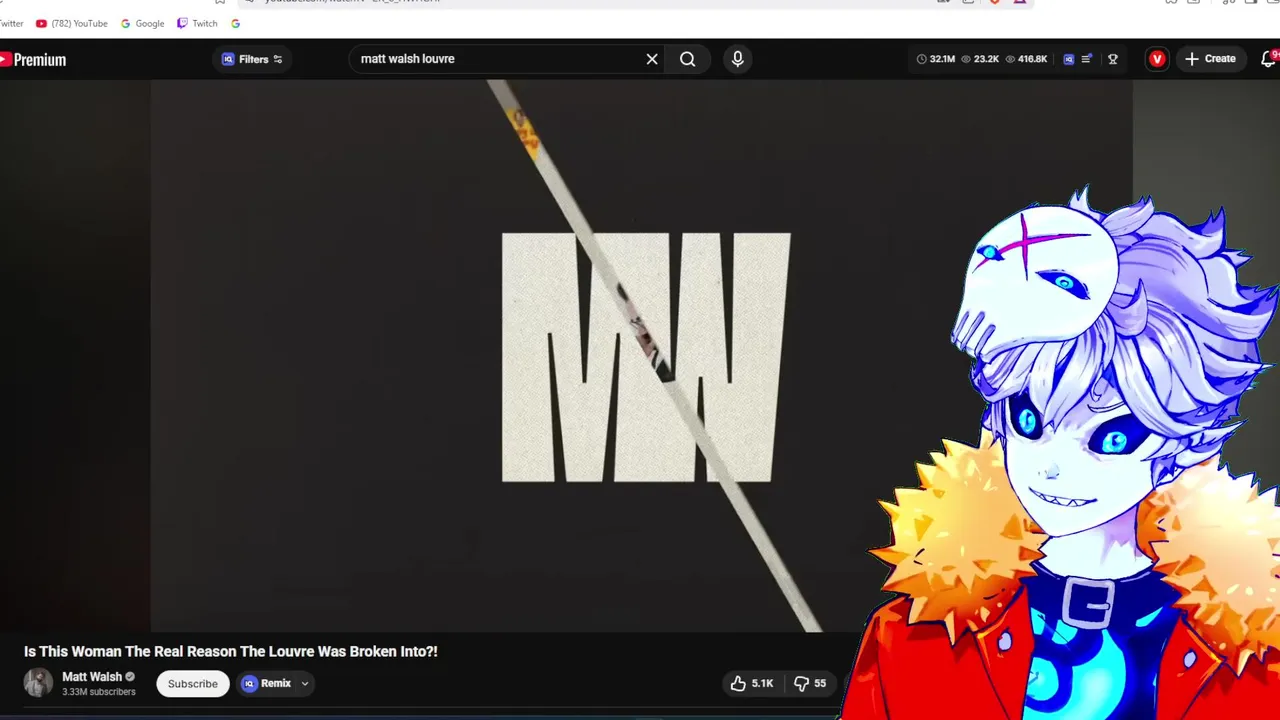Image resolution: width=1280 pixels, height=720 pixels.
Task: Open the trophy achievements icon
Action: click(1112, 59)
